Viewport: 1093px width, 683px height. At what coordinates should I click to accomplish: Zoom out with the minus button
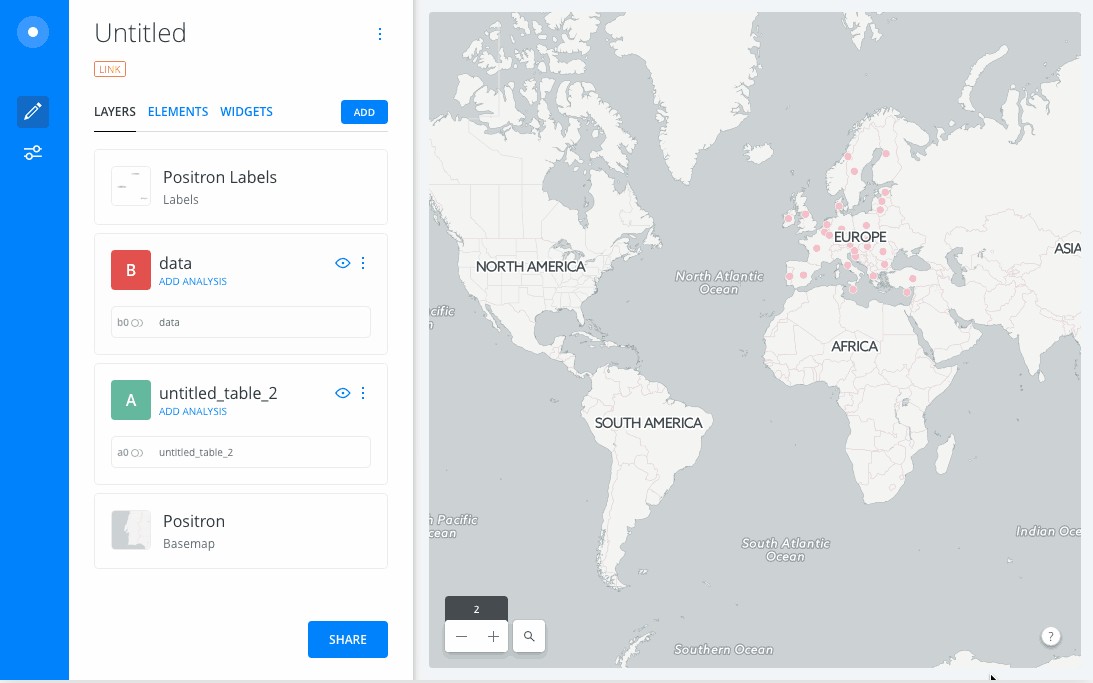[461, 636]
